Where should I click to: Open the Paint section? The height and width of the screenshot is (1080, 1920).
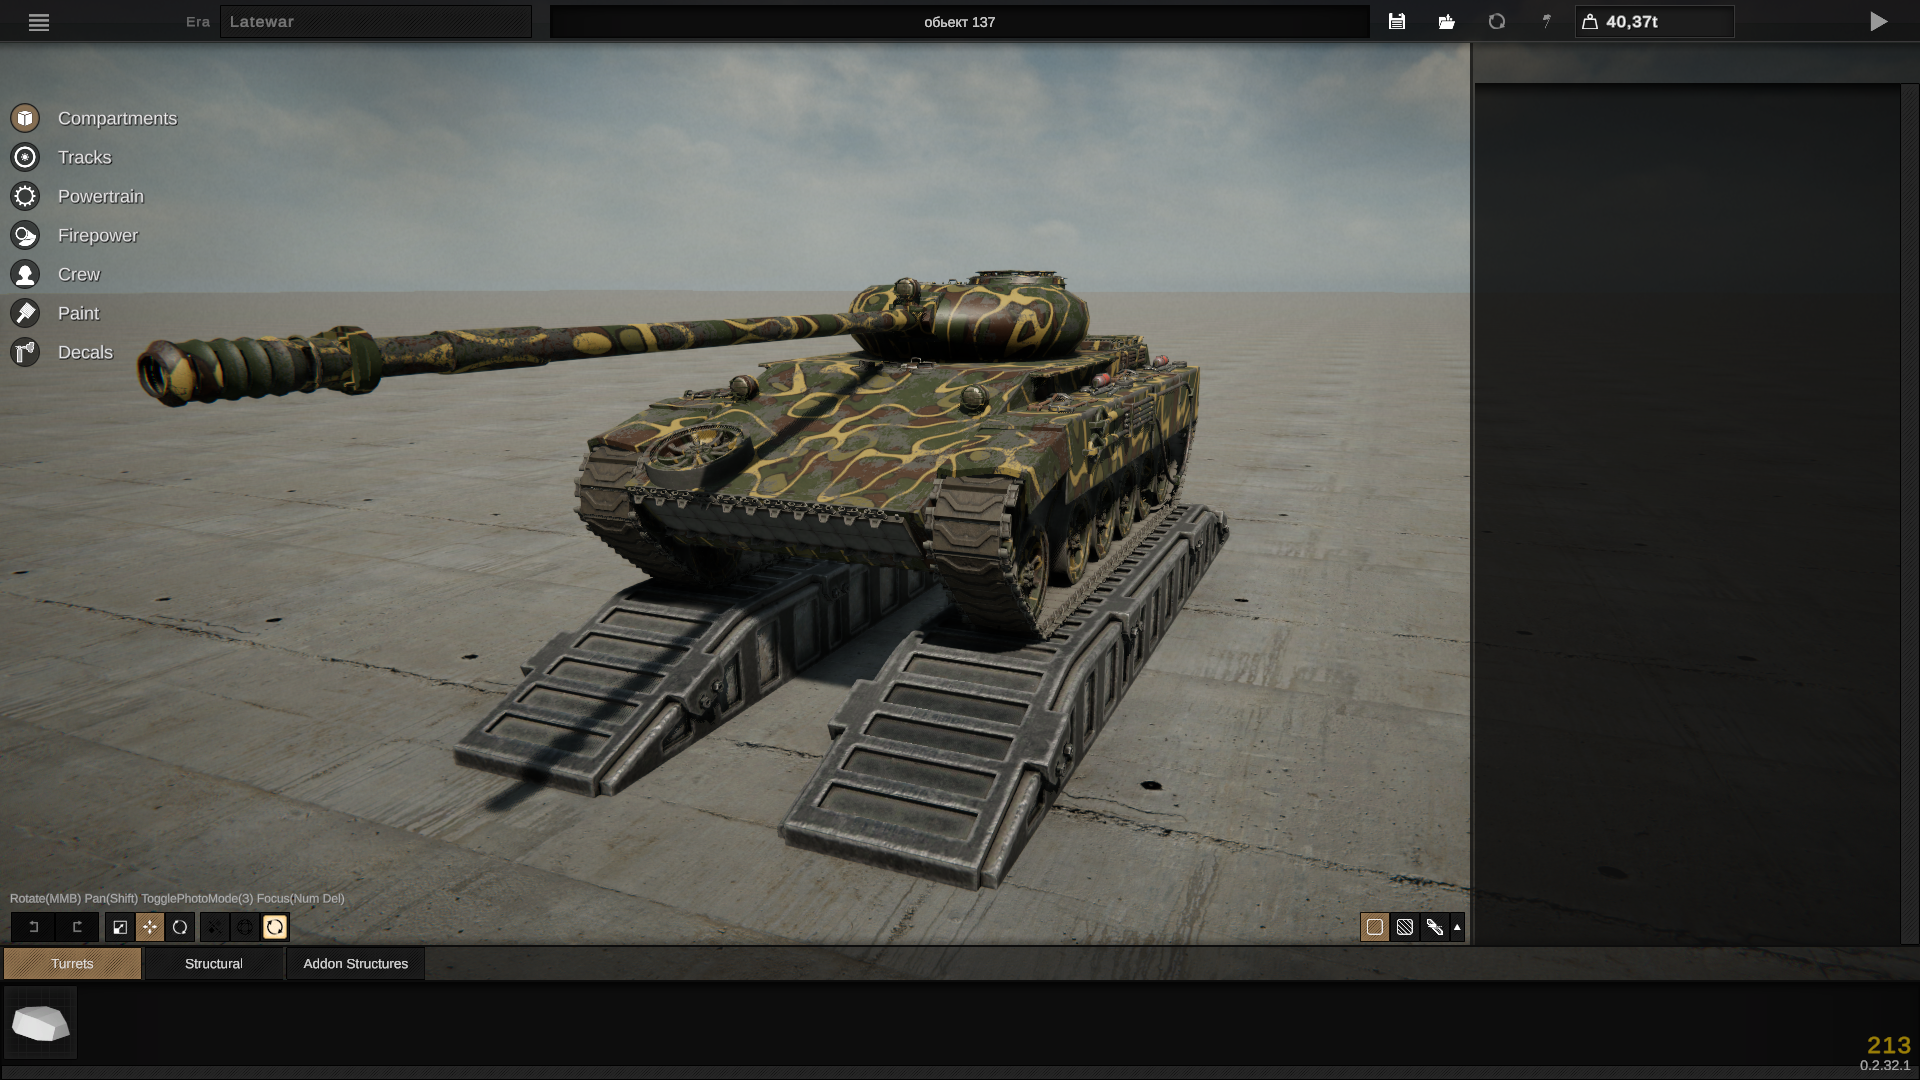78,313
